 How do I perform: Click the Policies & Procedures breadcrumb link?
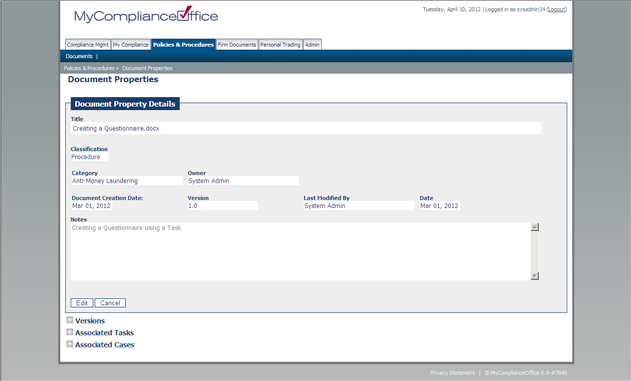[x=89, y=68]
